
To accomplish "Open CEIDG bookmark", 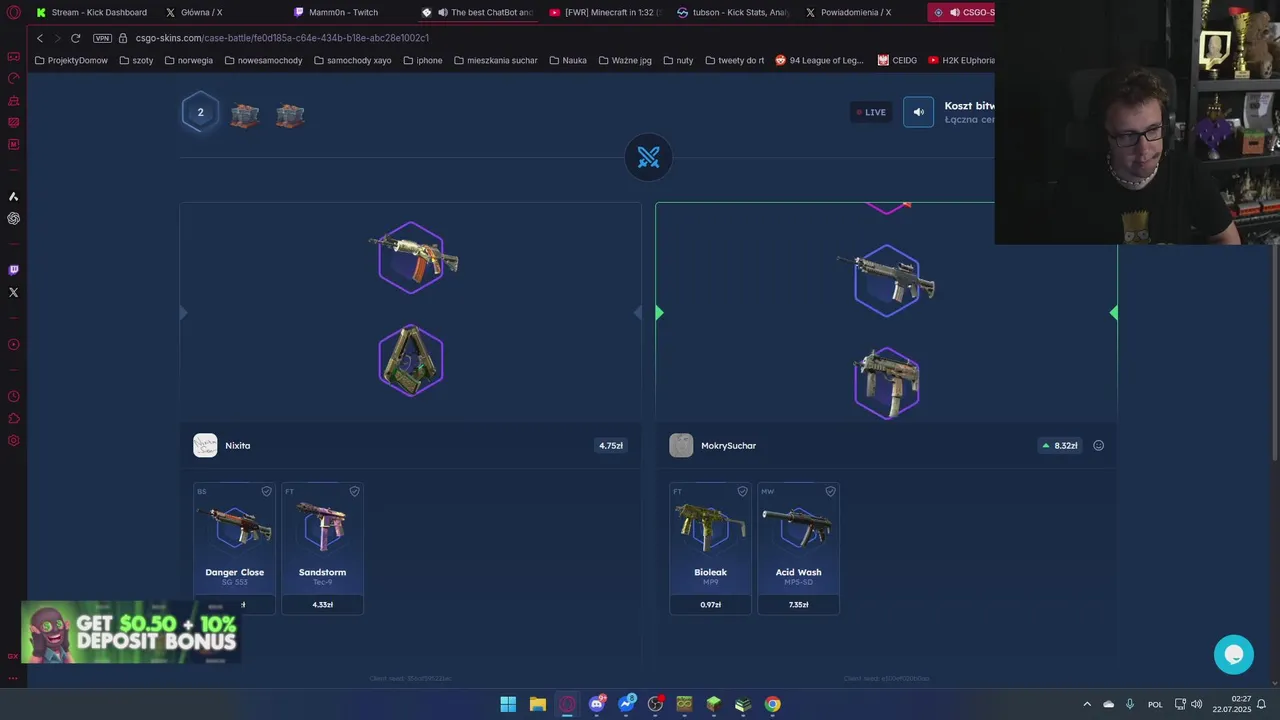I will (897, 60).
